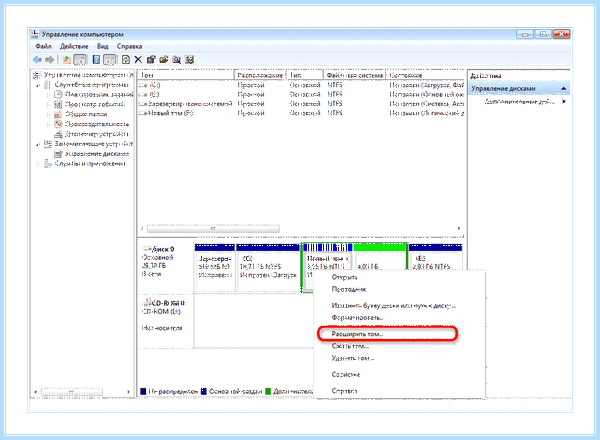Open the Файл menu
The image size is (600, 440).
(43, 46)
